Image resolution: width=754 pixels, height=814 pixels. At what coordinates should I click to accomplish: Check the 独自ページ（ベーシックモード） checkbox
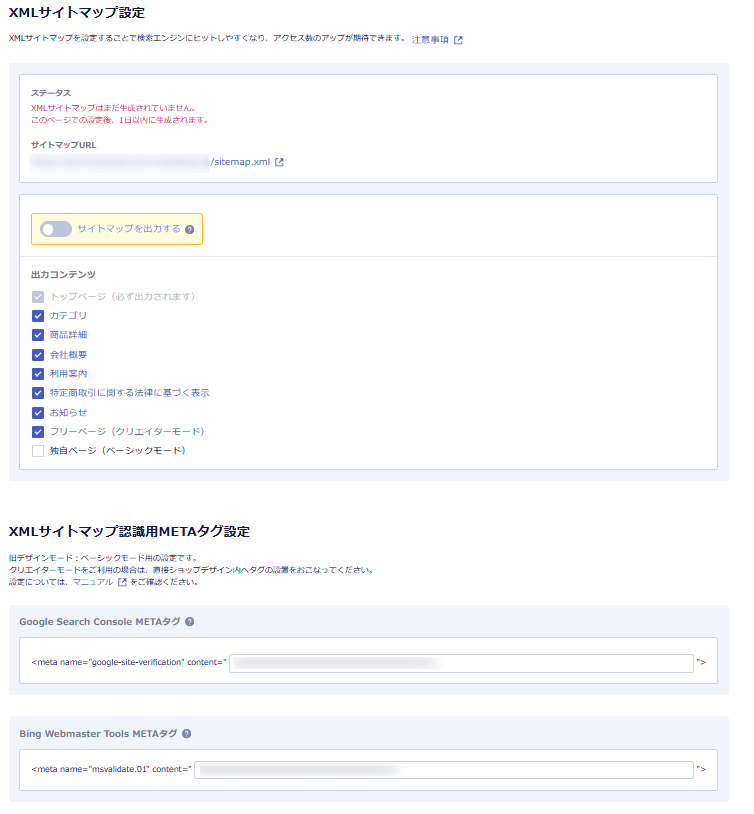38,451
